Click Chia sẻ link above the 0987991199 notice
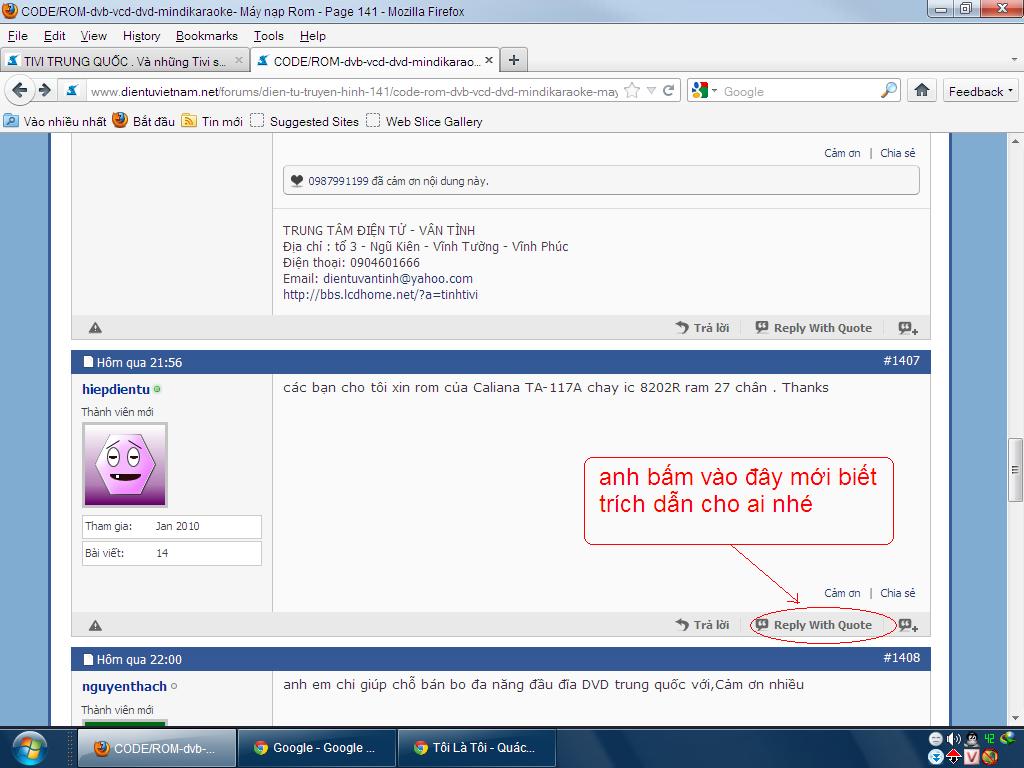Image resolution: width=1024 pixels, height=768 pixels. [x=897, y=153]
